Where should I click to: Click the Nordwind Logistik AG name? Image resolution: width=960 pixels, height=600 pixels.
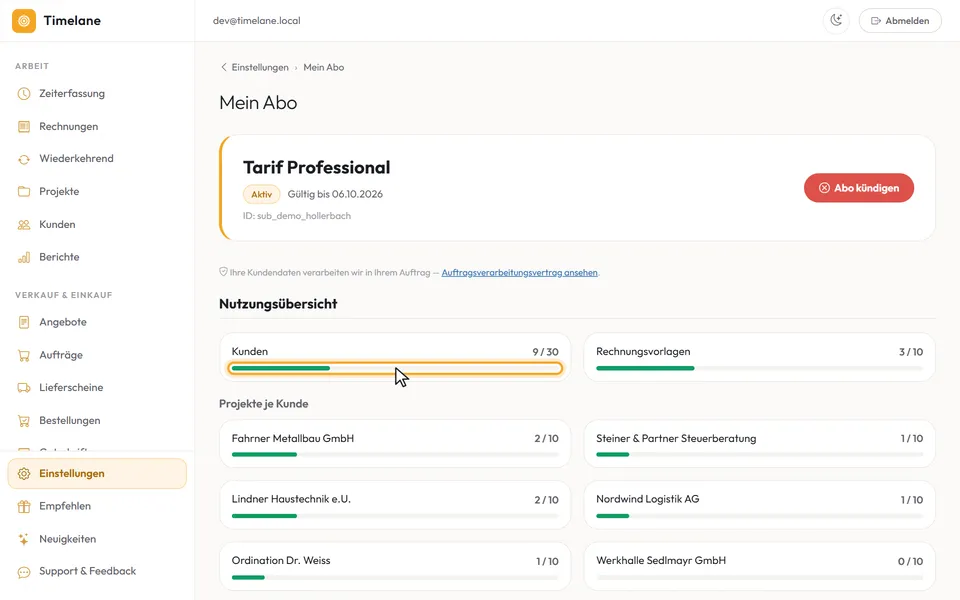pos(647,499)
